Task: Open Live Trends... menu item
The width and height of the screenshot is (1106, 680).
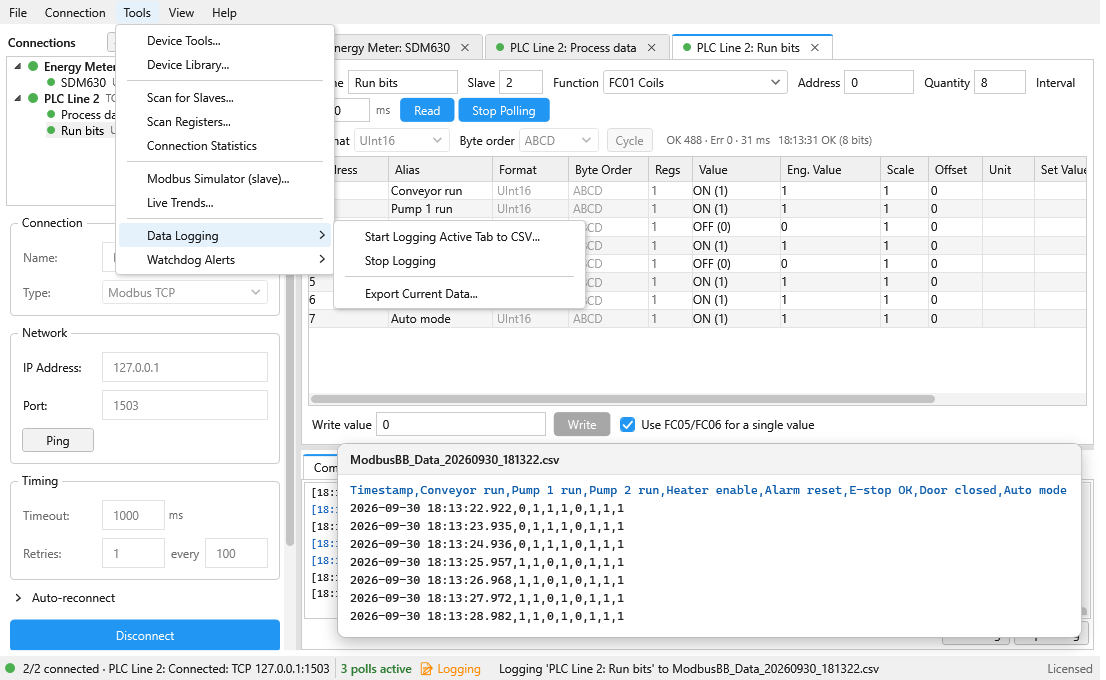Action: (x=224, y=203)
